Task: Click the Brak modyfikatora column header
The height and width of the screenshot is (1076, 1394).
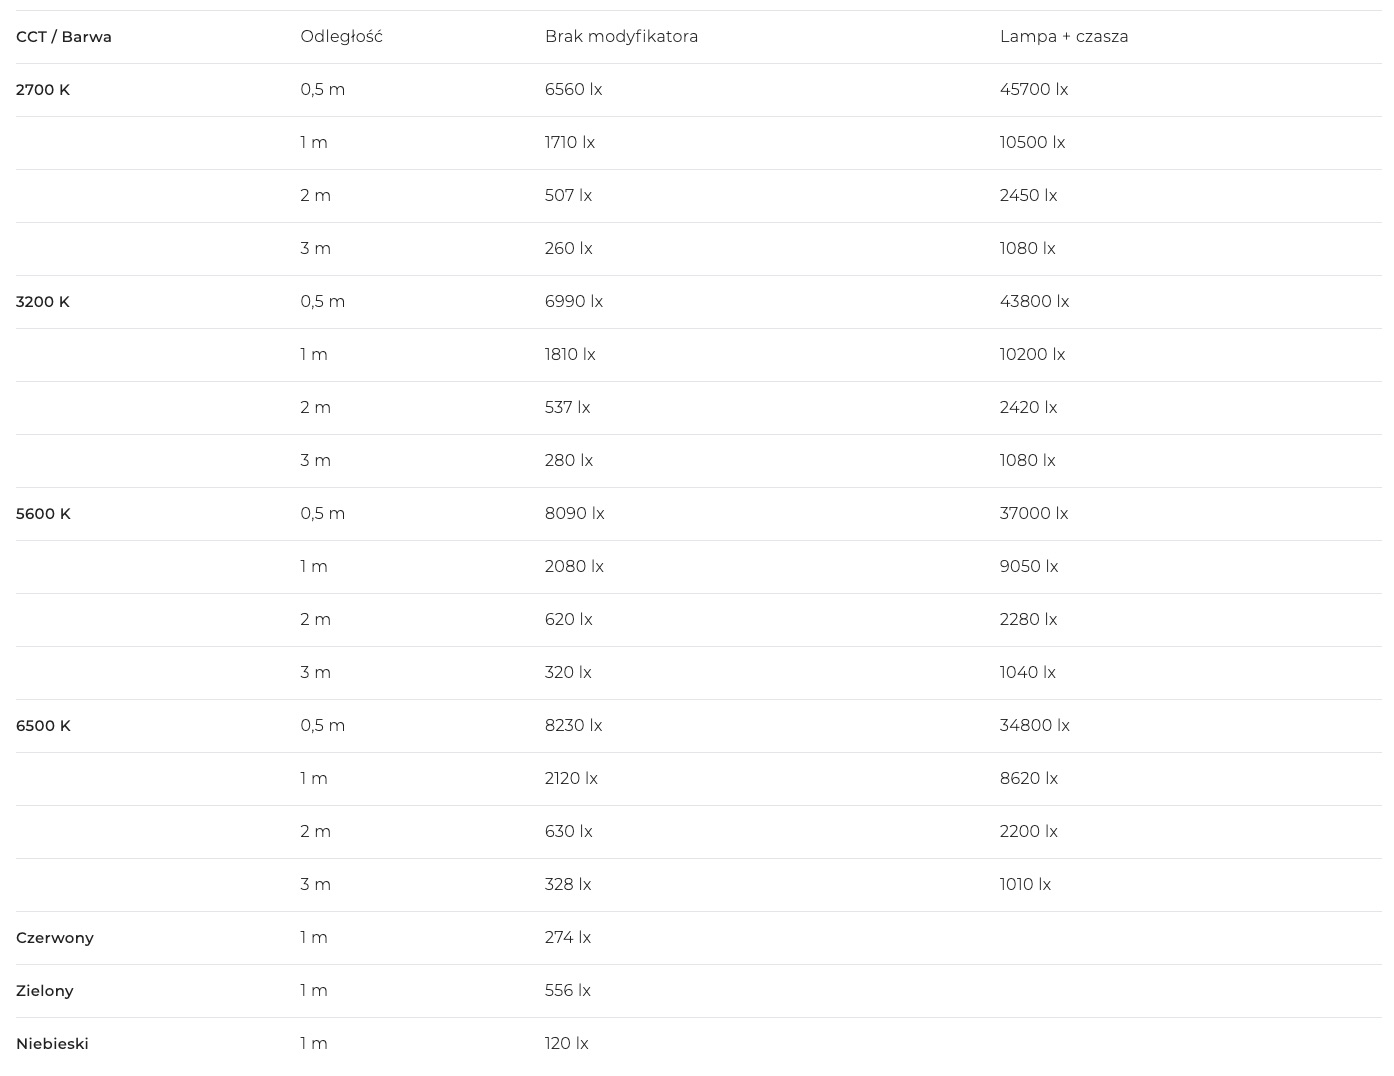Action: pos(621,37)
